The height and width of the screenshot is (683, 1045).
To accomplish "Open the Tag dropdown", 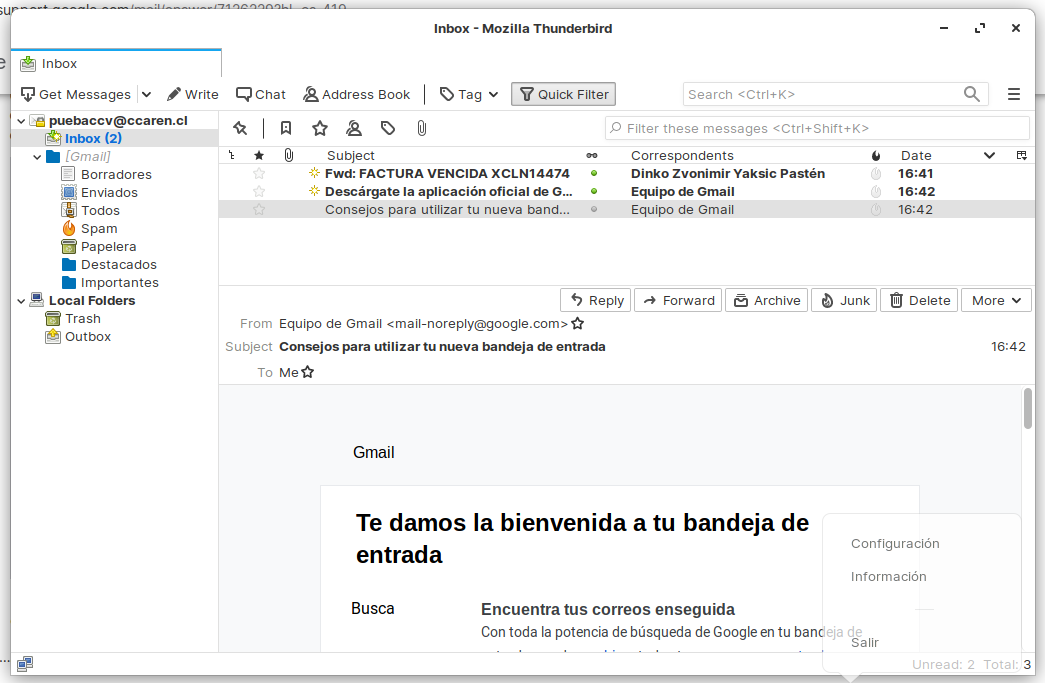I will (x=469, y=95).
